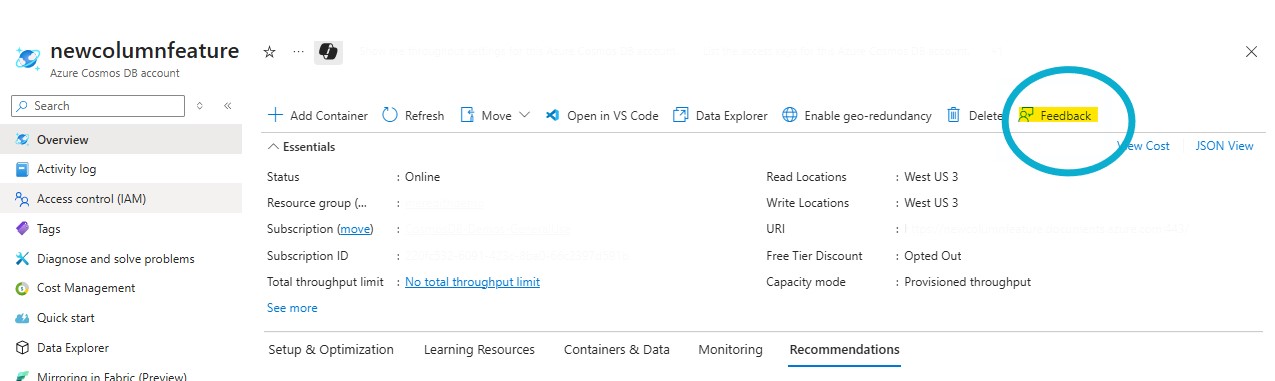The width and height of the screenshot is (1275, 381).
Task: Open No total throughput limit link
Action: coord(472,282)
